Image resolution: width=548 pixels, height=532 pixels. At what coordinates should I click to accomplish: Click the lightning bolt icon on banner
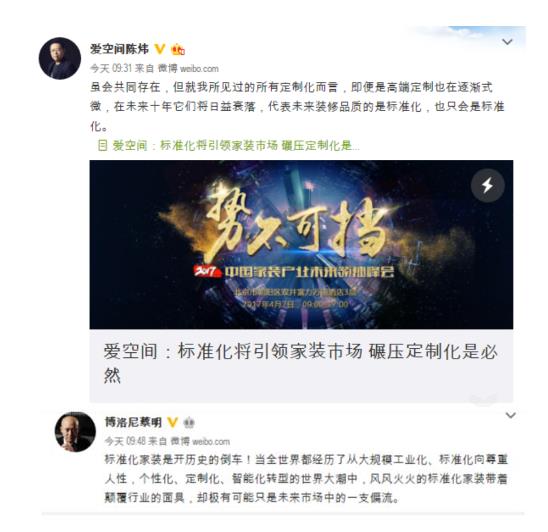488,185
